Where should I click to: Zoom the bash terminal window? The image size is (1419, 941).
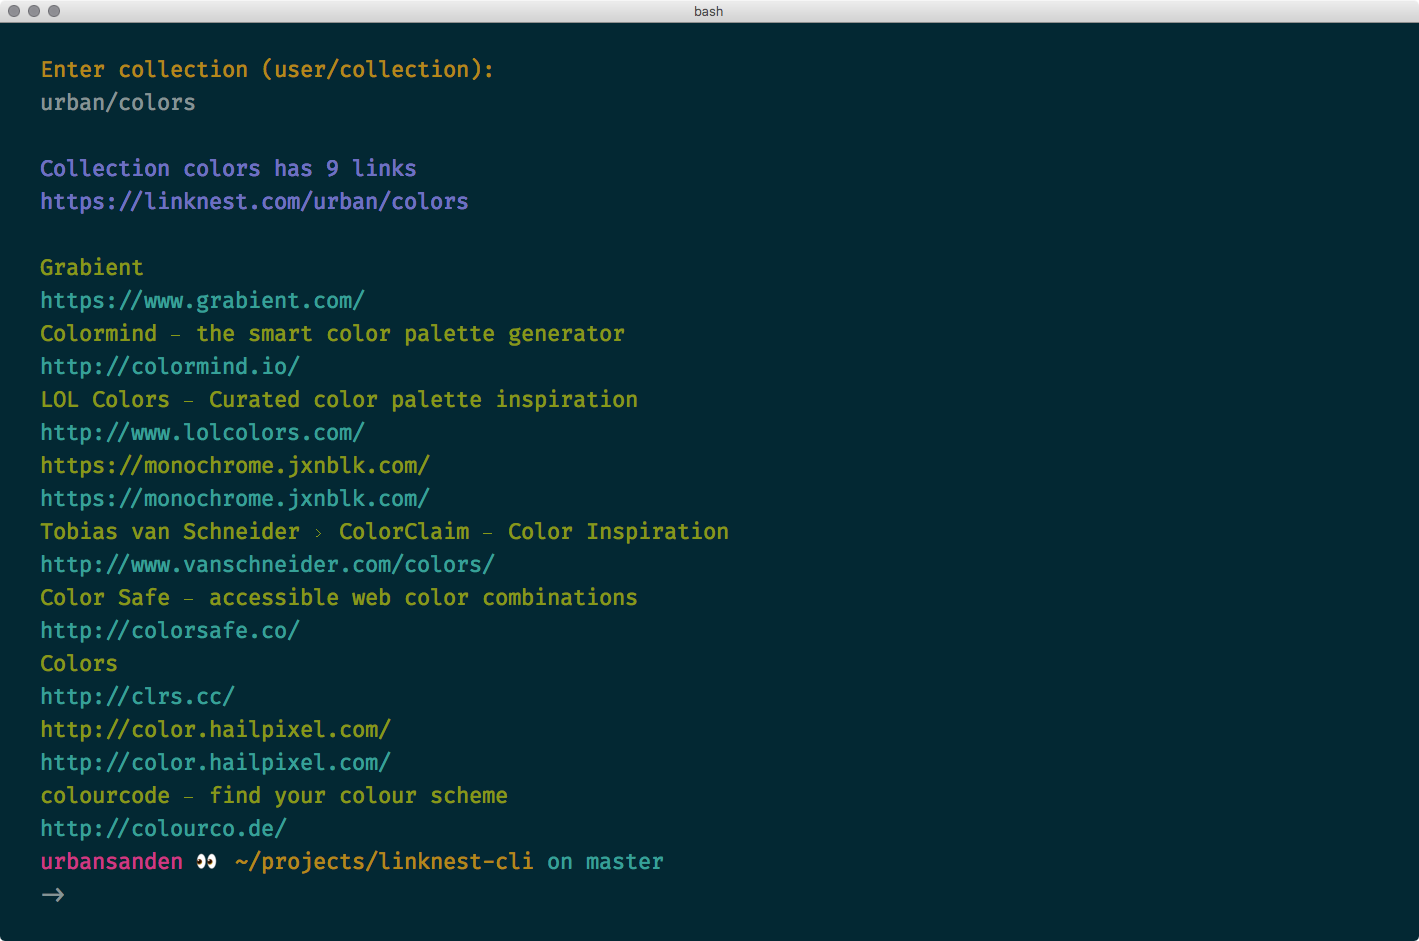tap(54, 11)
